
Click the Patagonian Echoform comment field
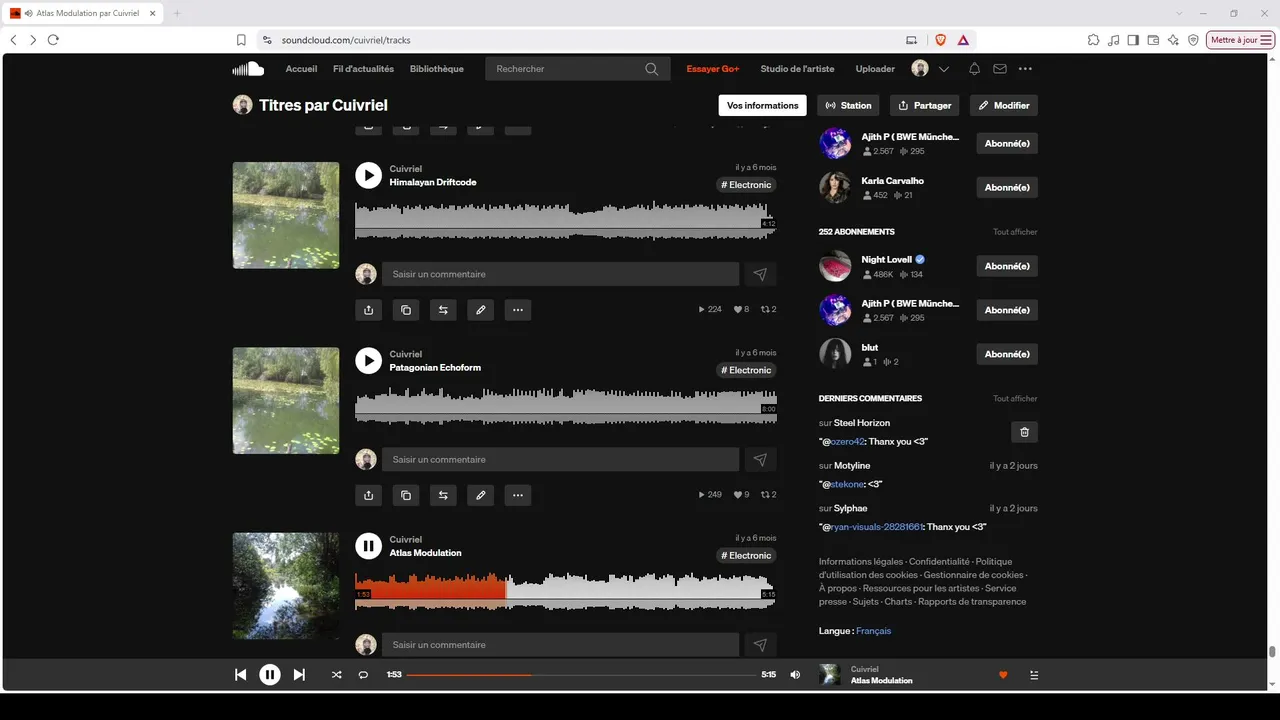pos(560,459)
